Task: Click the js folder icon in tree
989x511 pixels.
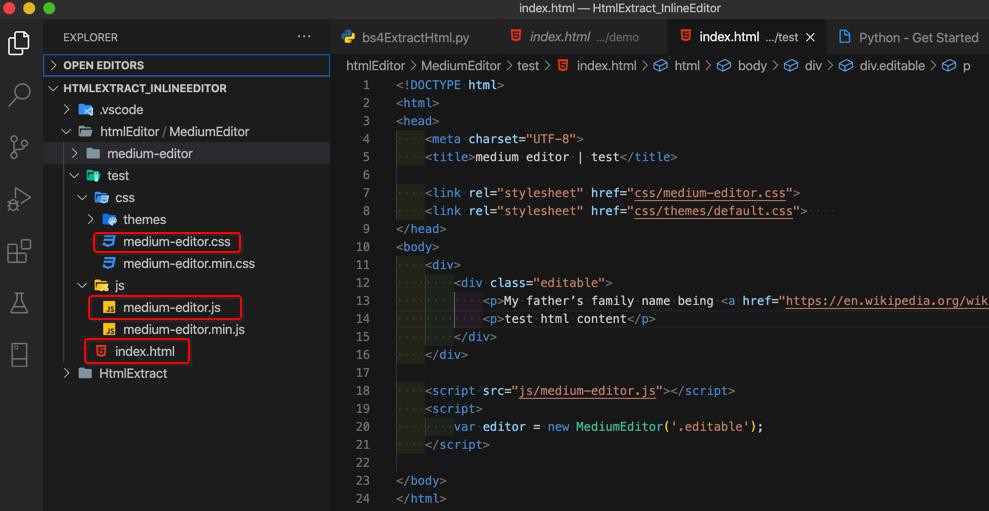Action: pos(101,286)
